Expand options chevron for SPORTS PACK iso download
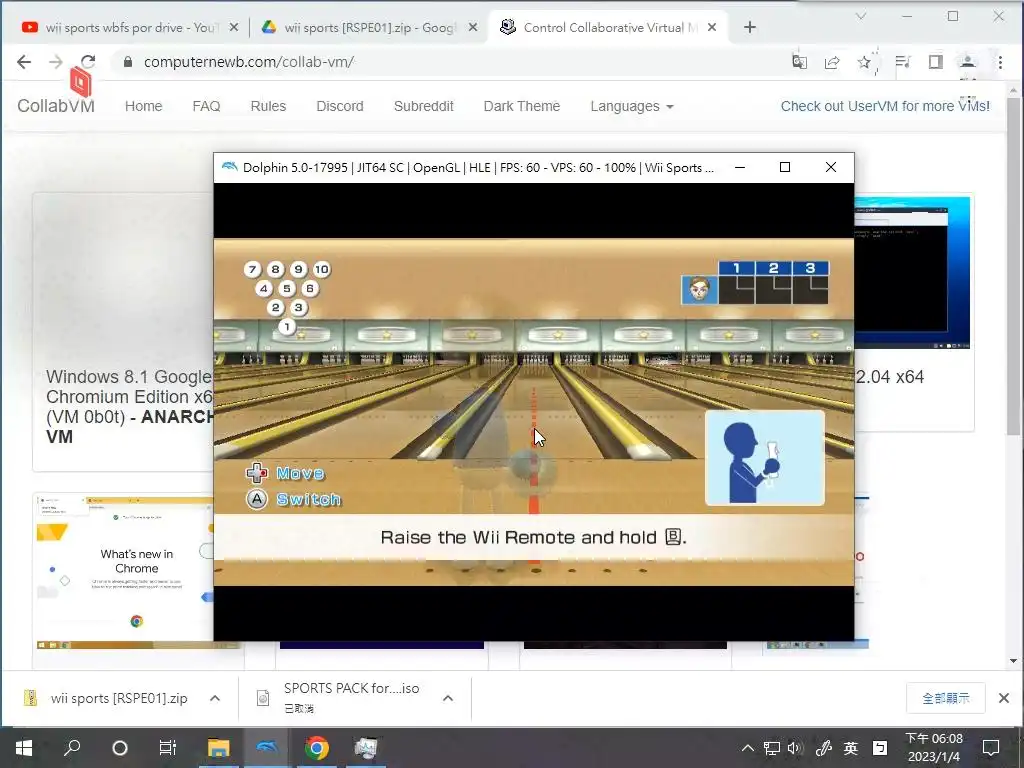Viewport: 1024px width, 768px height. pyautogui.click(x=448, y=698)
